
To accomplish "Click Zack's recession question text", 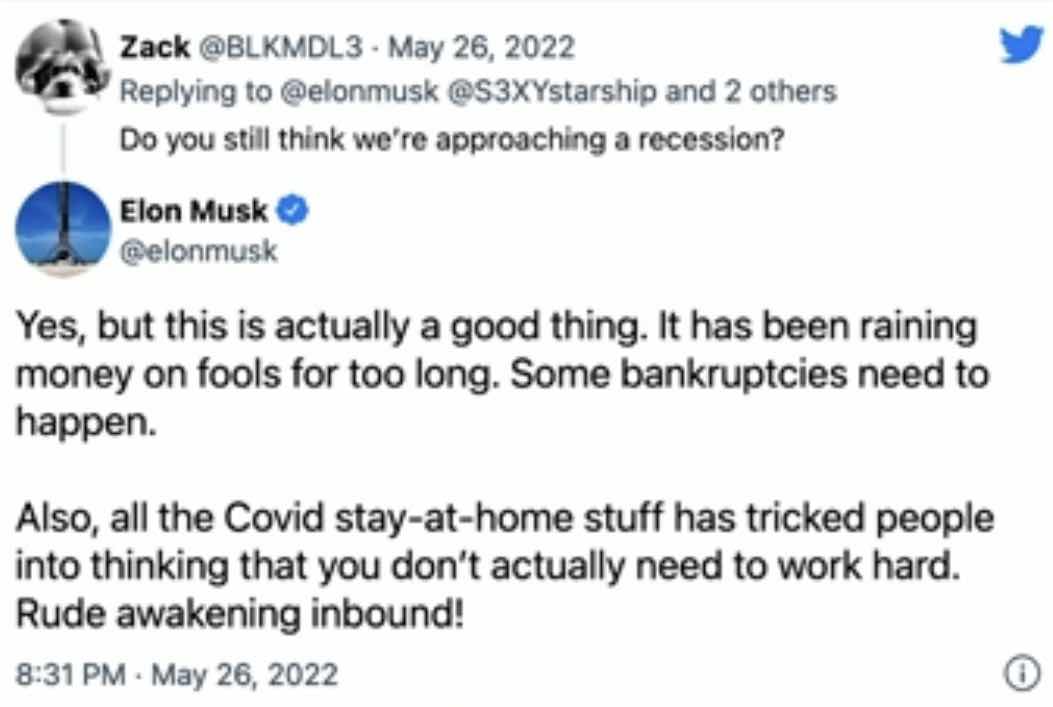I will (x=452, y=139).
